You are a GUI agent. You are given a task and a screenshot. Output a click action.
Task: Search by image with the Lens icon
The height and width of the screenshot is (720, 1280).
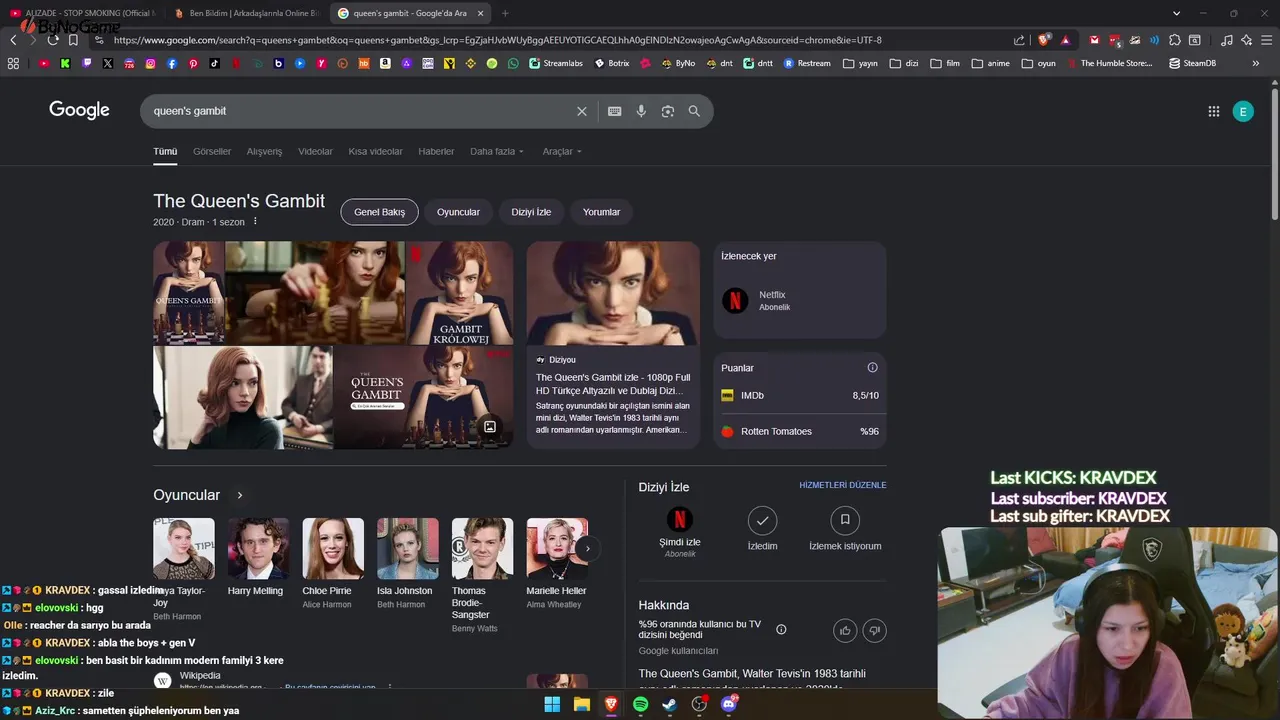668,111
